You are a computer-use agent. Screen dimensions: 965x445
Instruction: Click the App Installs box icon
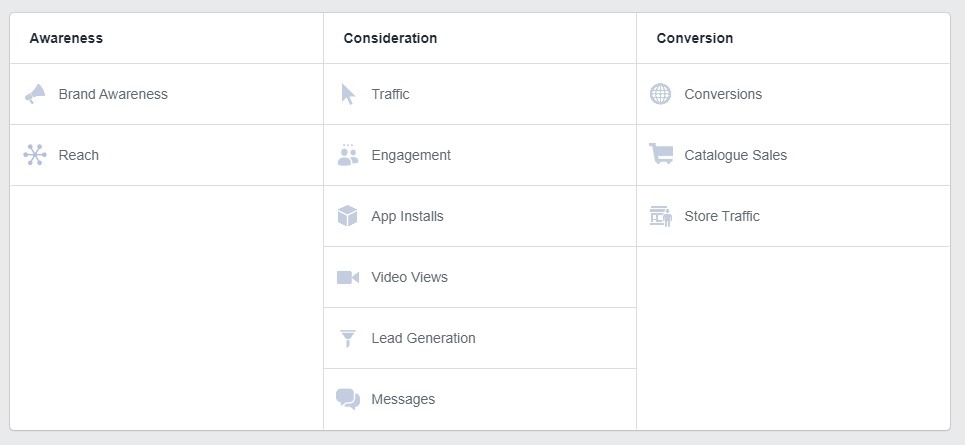[x=348, y=216]
